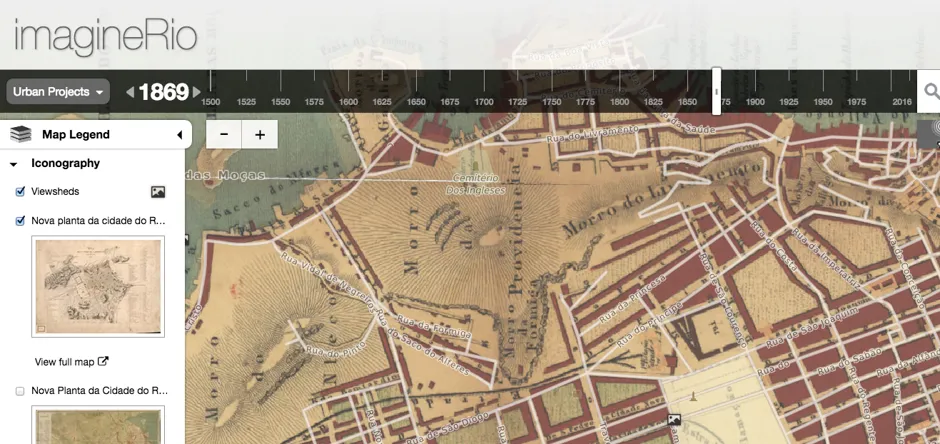Uncheck the Viewsheds checkbox
Image resolution: width=940 pixels, height=444 pixels.
[x=20, y=192]
